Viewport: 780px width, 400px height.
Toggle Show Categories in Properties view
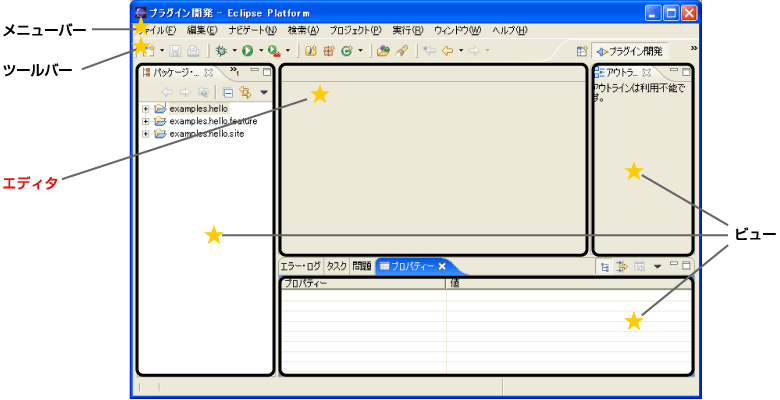pos(604,267)
